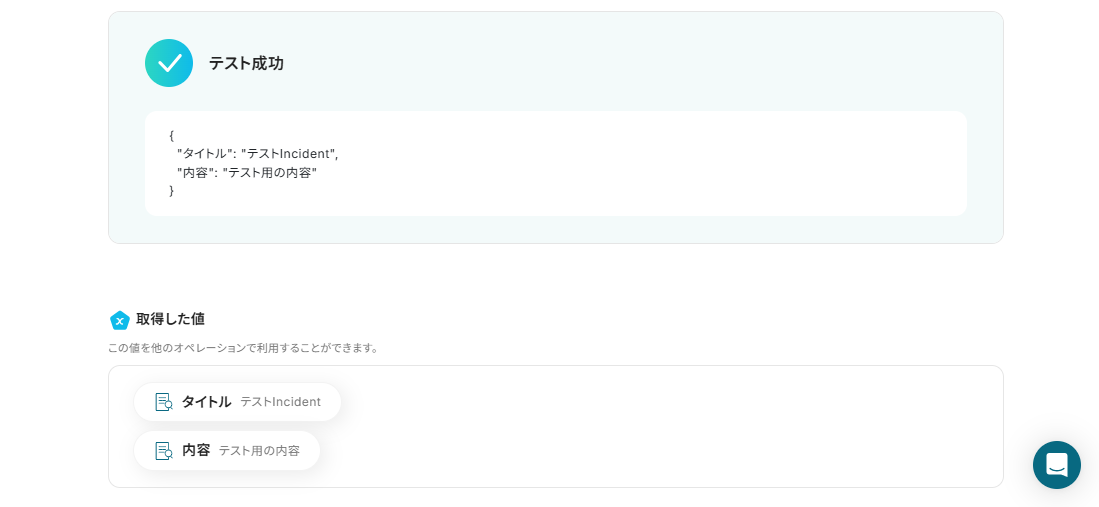1099x507 pixels.
Task: Click the bold タイトル label in chip
Action: tap(206, 402)
